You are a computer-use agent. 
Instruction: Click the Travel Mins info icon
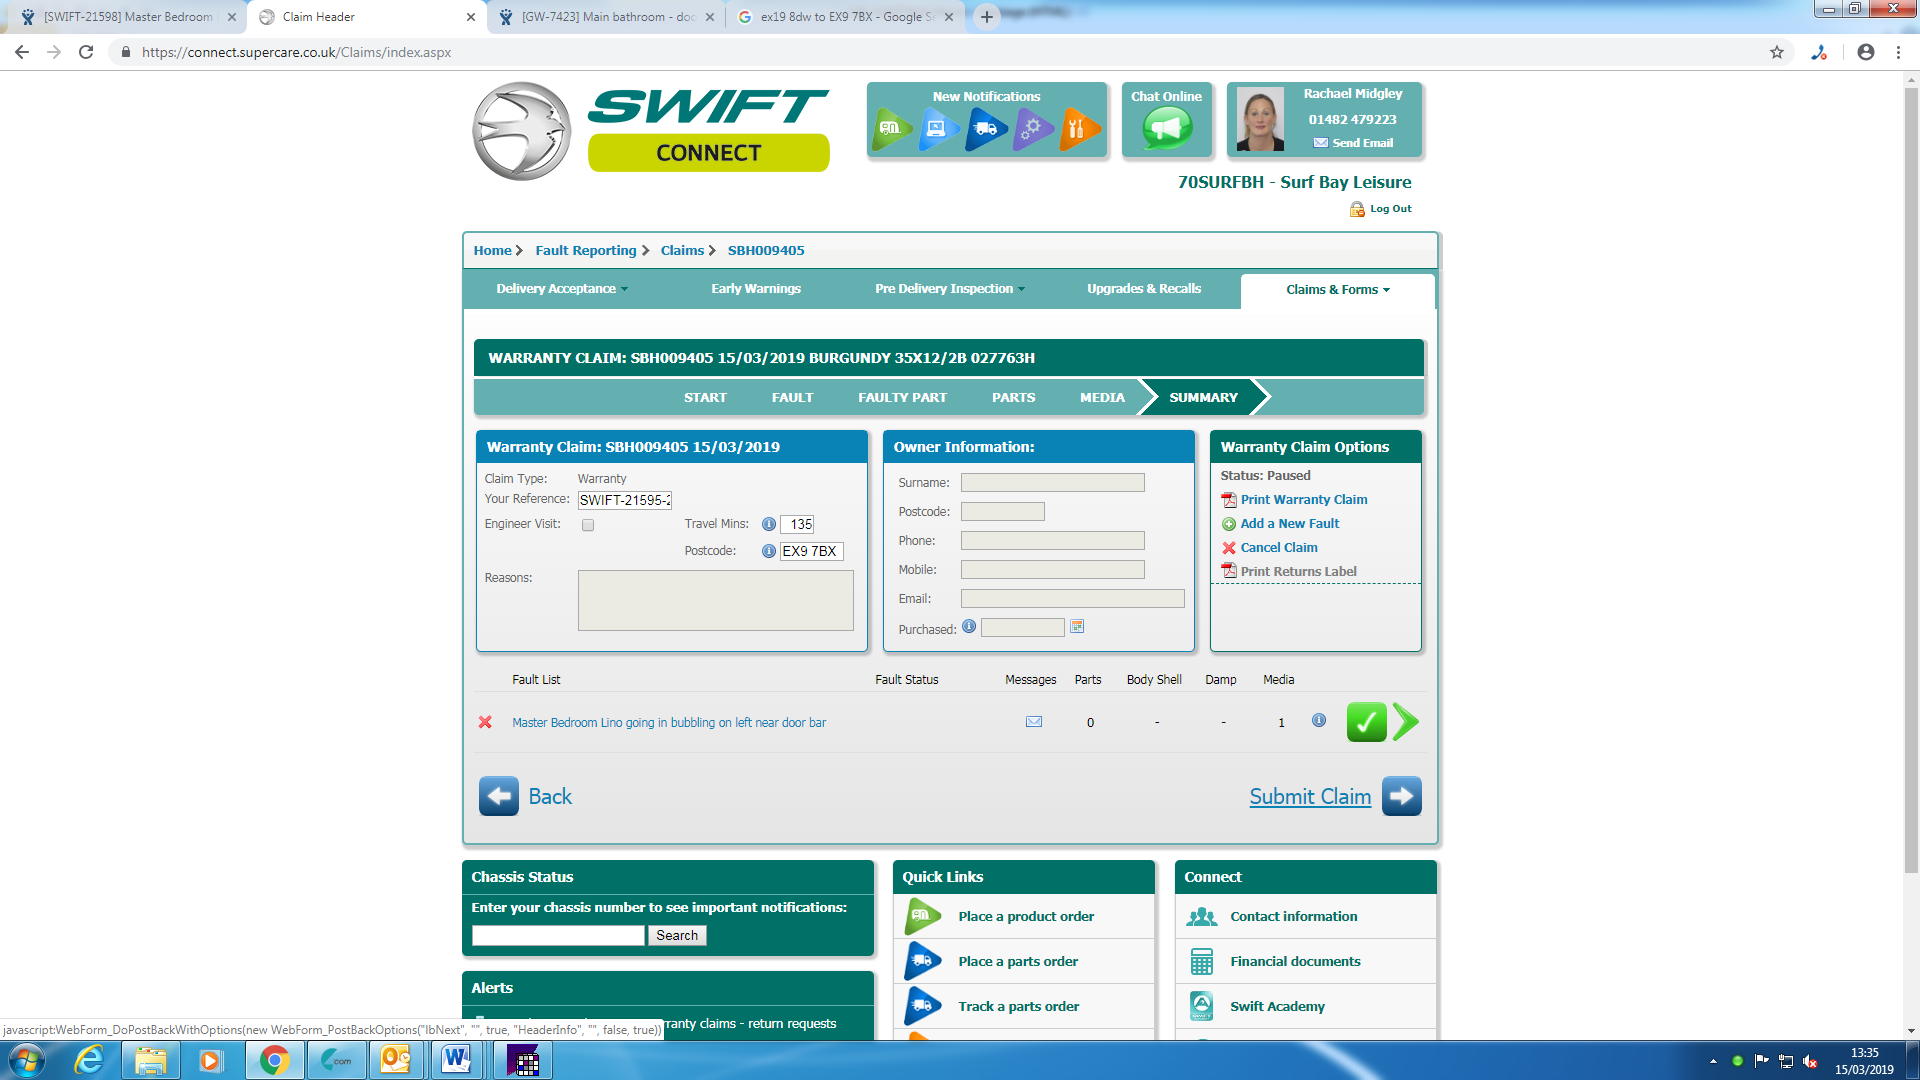click(769, 524)
